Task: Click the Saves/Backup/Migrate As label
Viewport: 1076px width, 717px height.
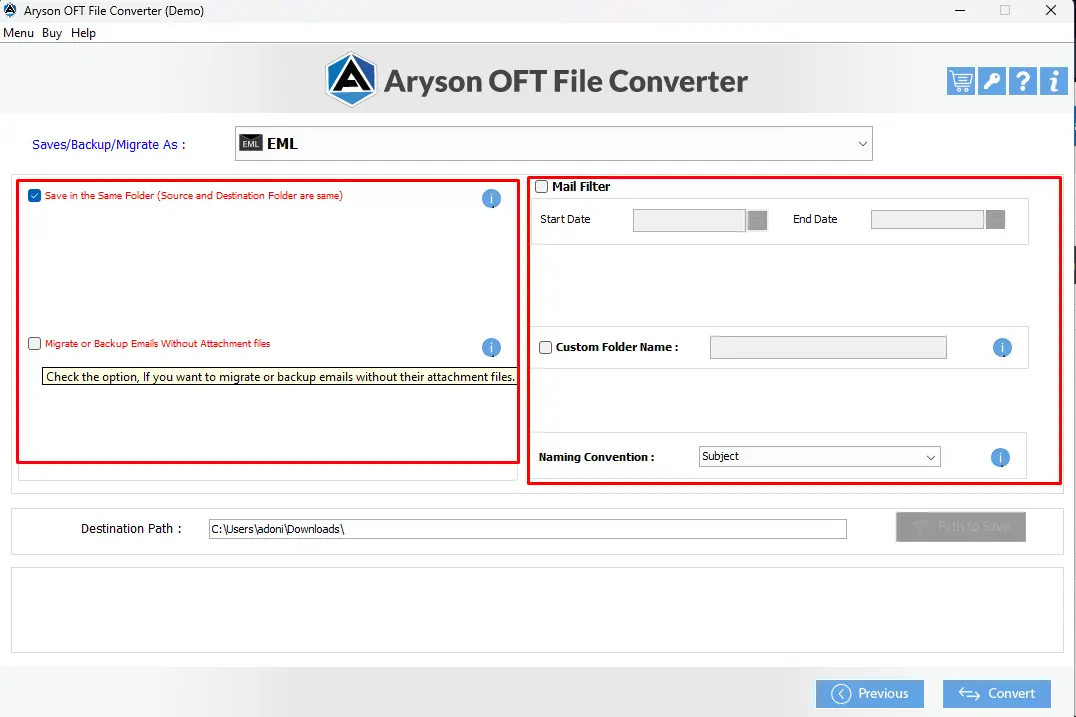Action: 108,145
